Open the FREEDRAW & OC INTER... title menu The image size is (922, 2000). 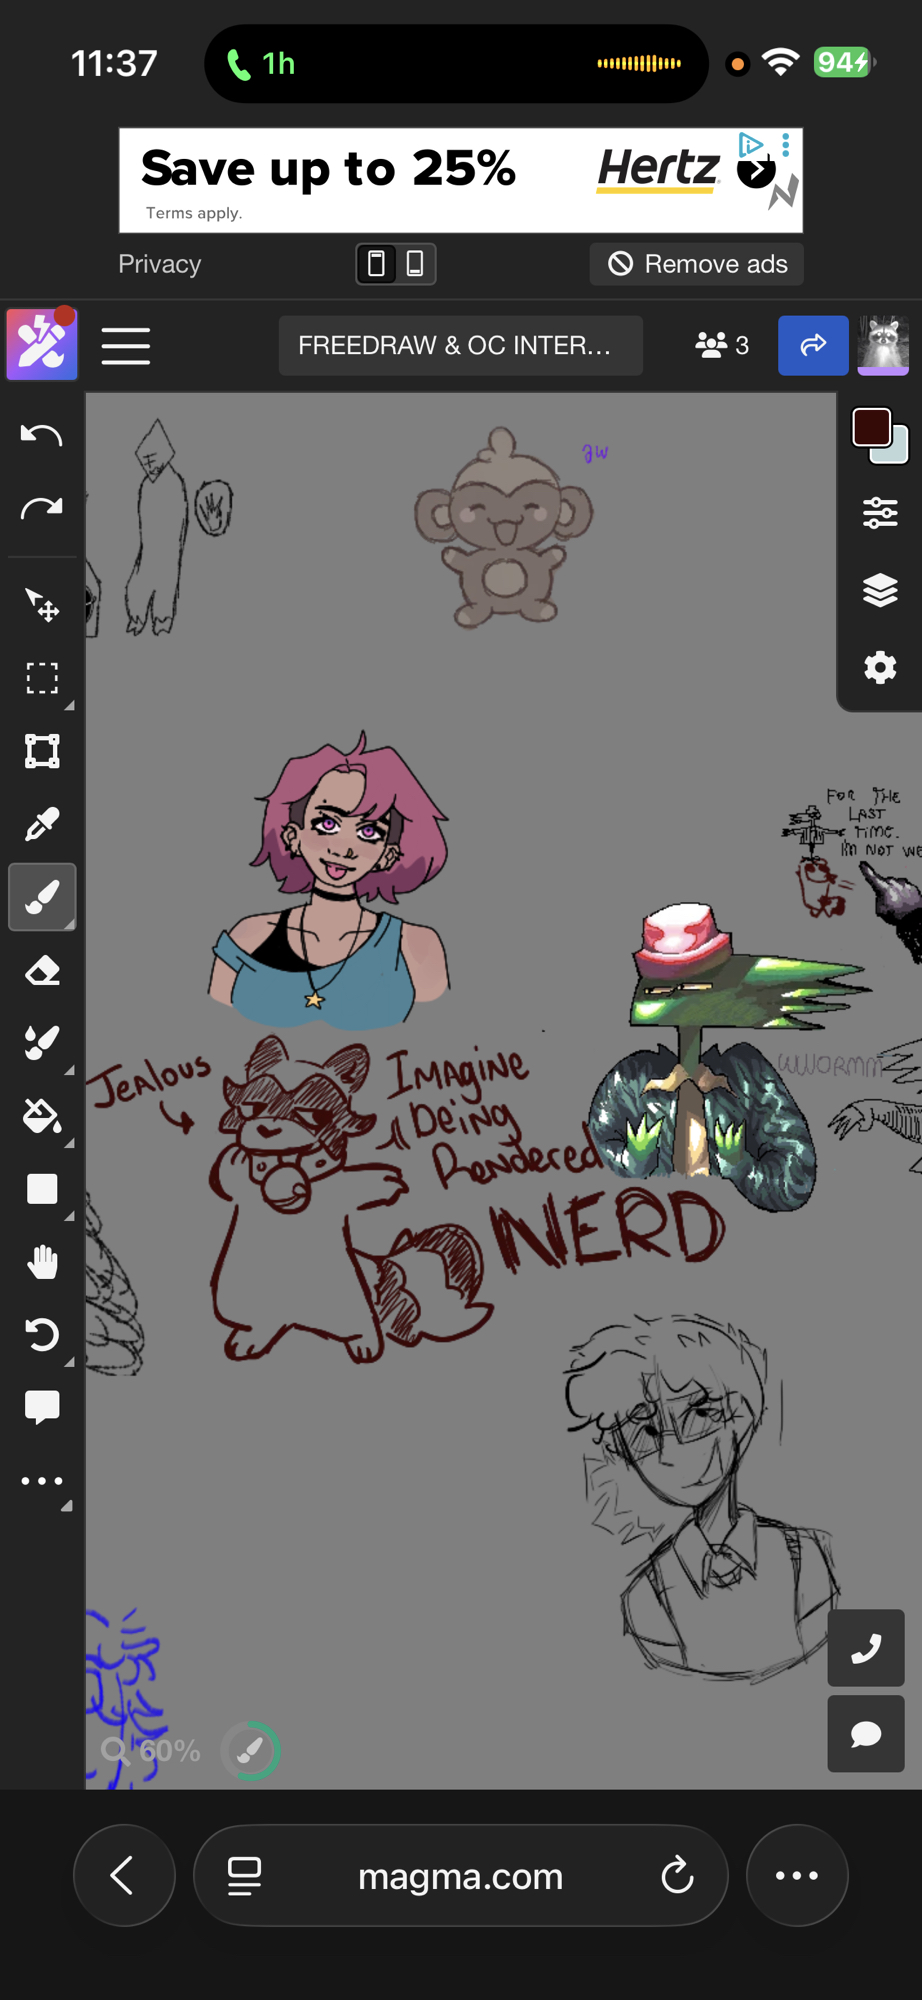460,346
